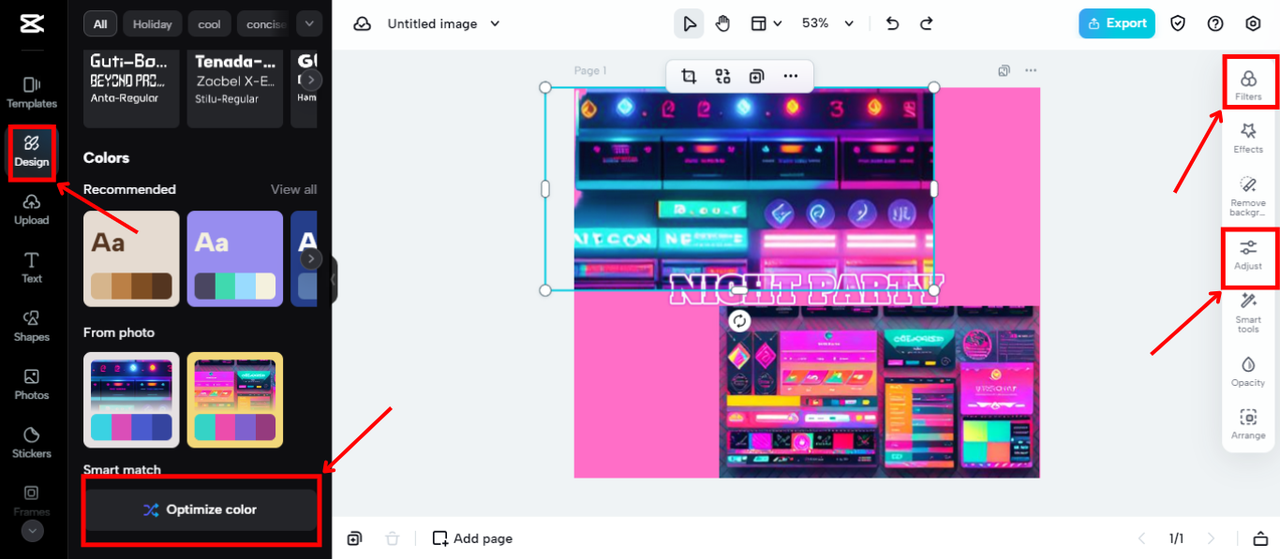1280x559 pixels.
Task: Click the round swap icon on lower image
Action: (739, 321)
